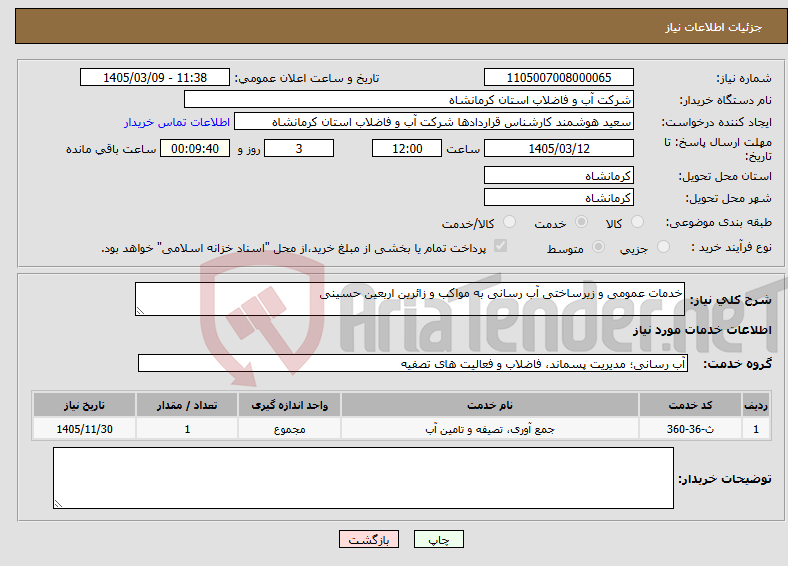Click the تعداد / مقدار column header
Viewport: 788px width, 566px height.
tap(187, 405)
